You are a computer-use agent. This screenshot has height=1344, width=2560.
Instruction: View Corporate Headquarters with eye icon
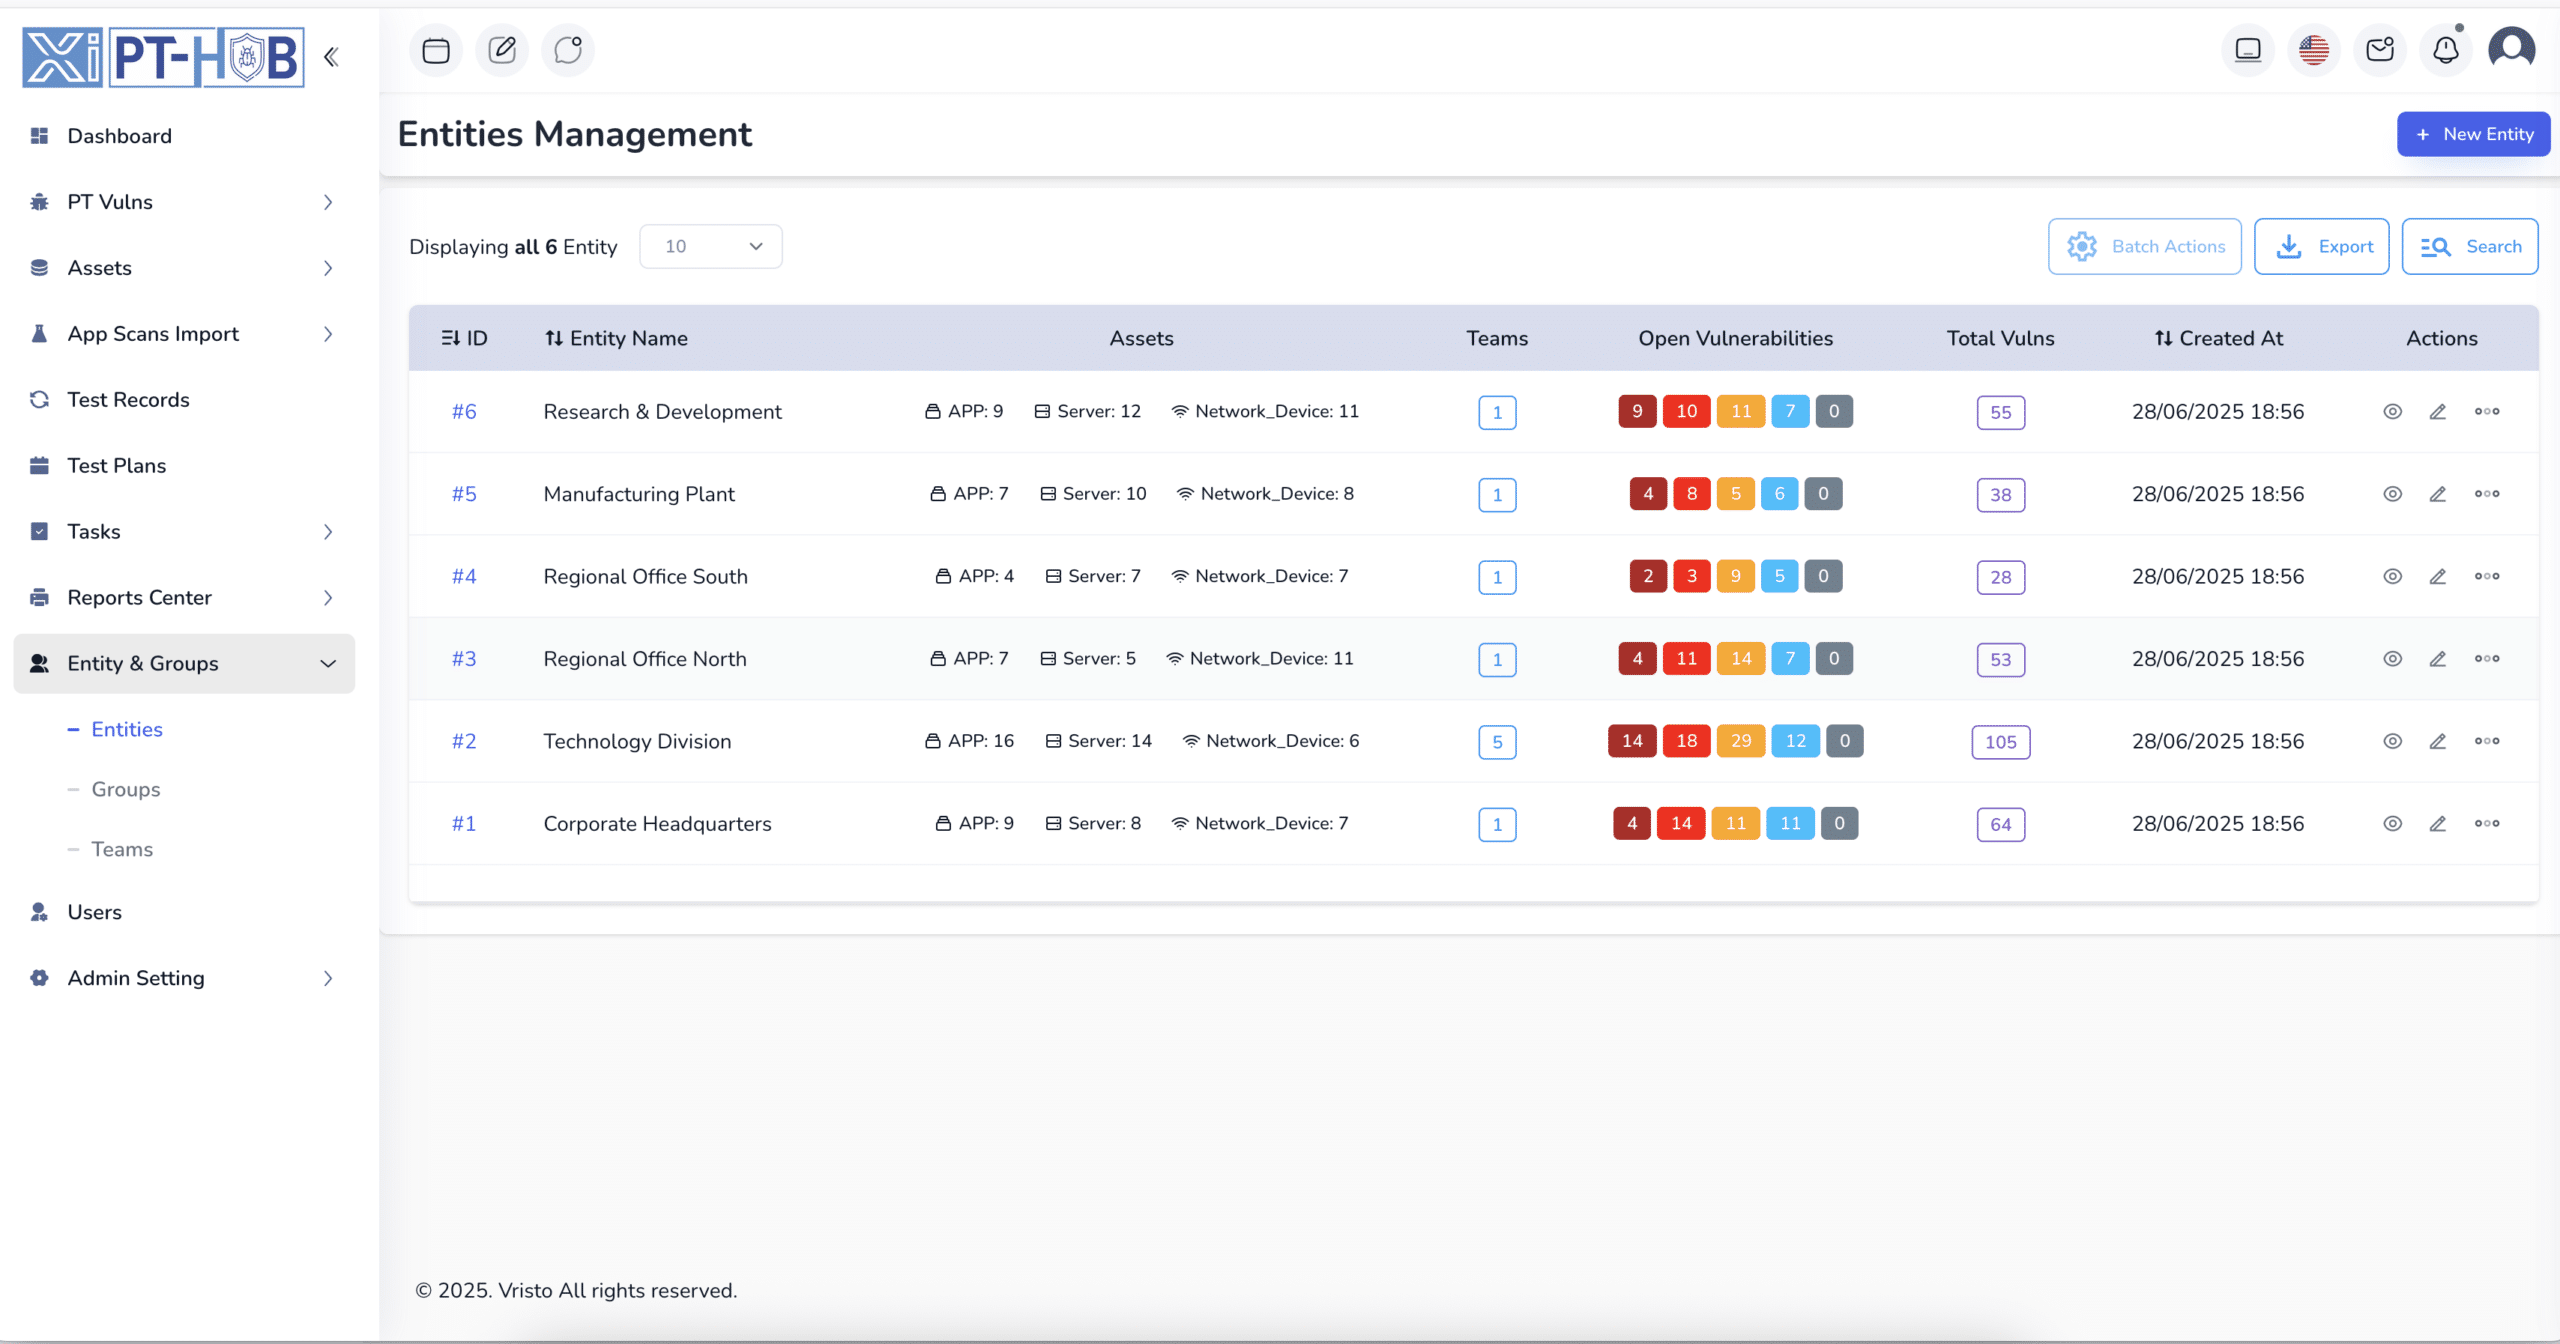2392,824
